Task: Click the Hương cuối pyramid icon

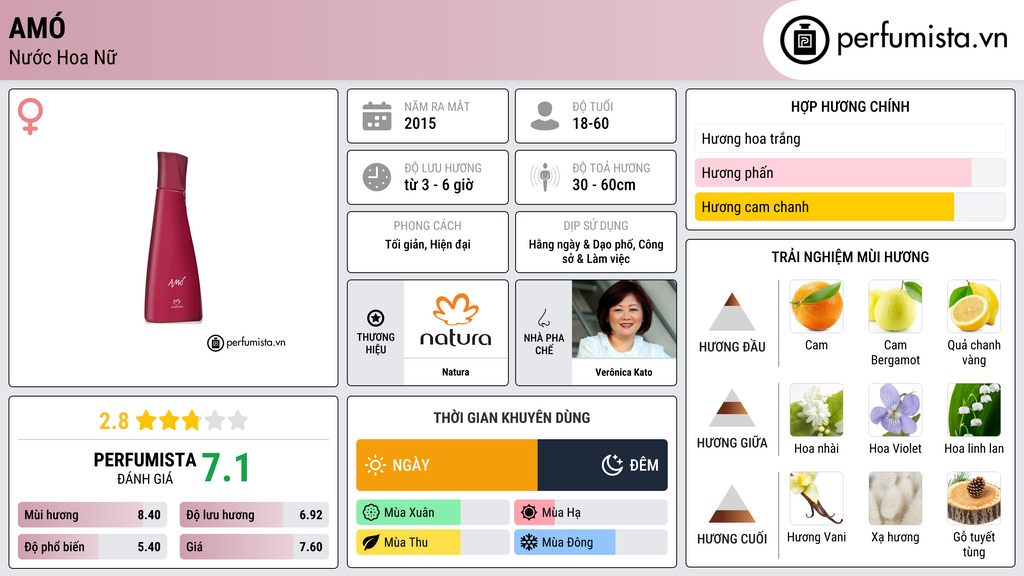Action: point(732,504)
